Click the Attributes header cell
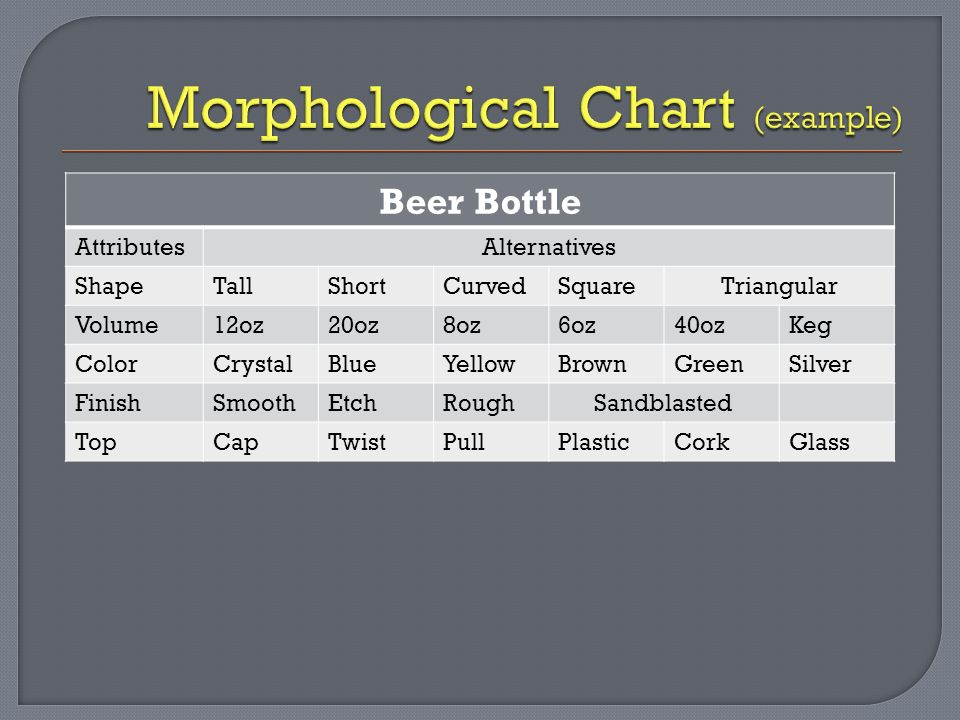This screenshot has height=720, width=960. click(134, 247)
